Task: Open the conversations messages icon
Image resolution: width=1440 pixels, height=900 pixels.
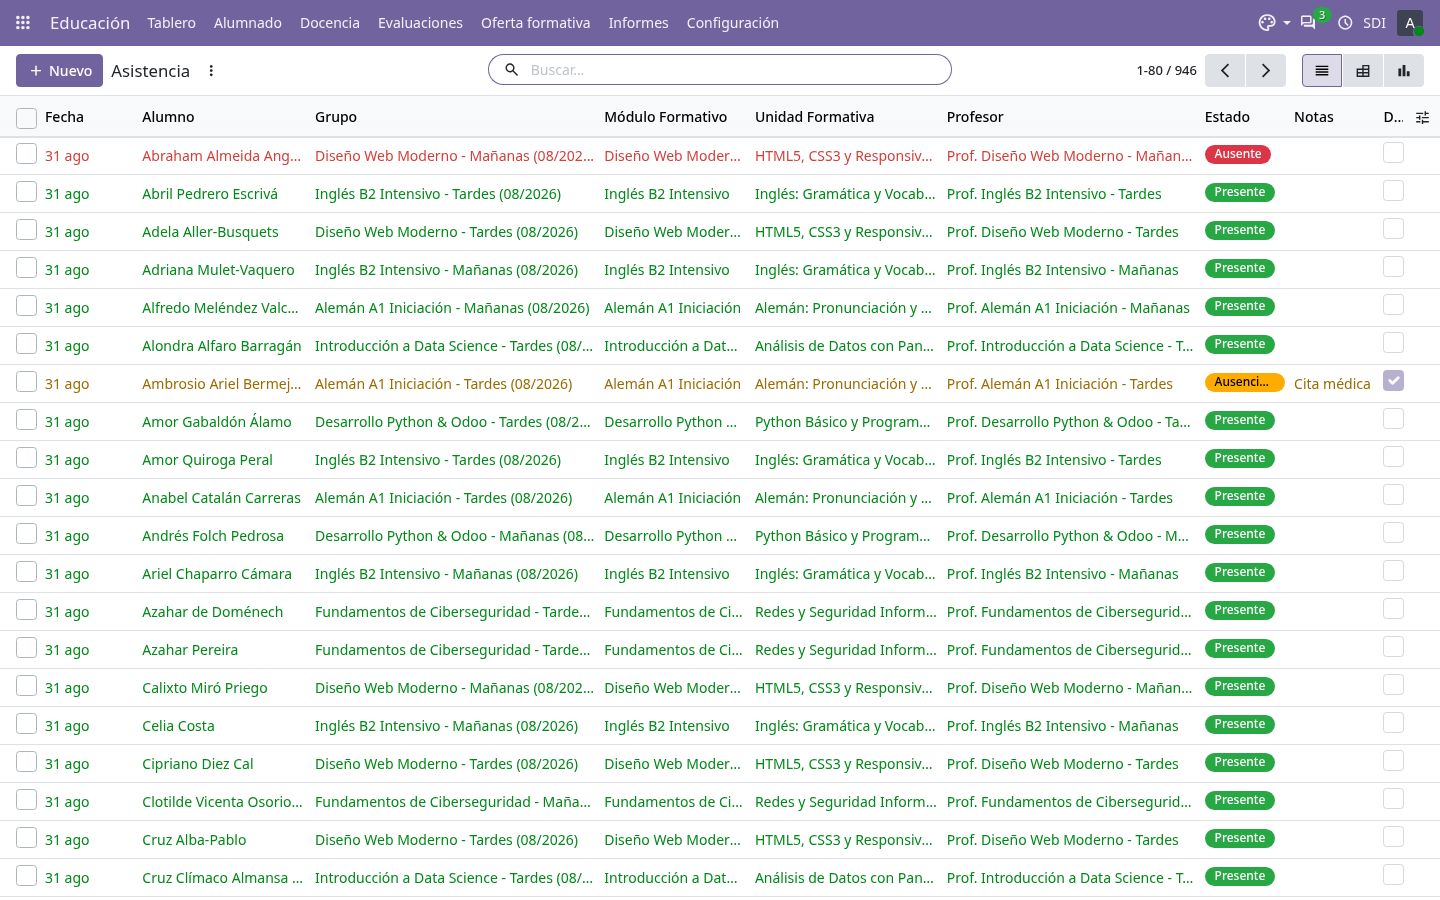Action: (x=1308, y=23)
